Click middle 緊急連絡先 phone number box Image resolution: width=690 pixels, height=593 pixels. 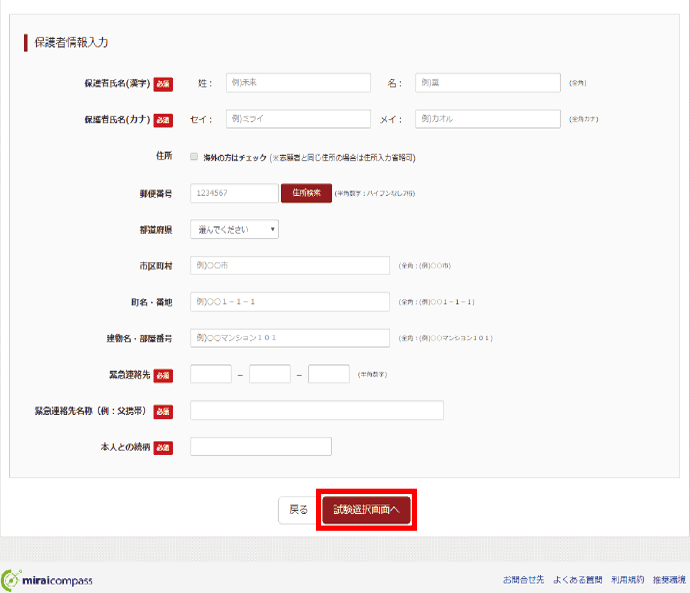click(270, 374)
